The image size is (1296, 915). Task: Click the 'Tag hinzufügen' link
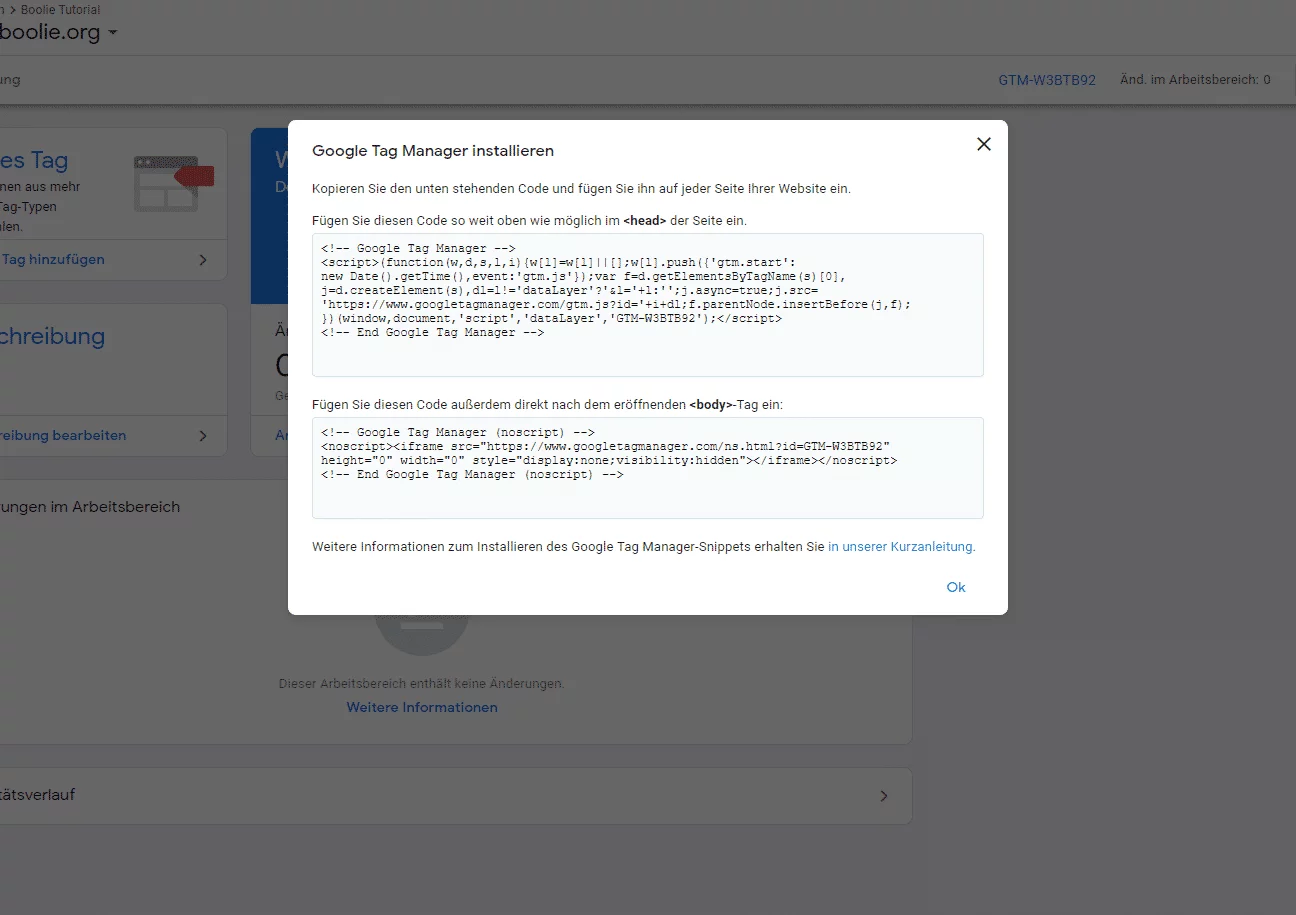53,259
